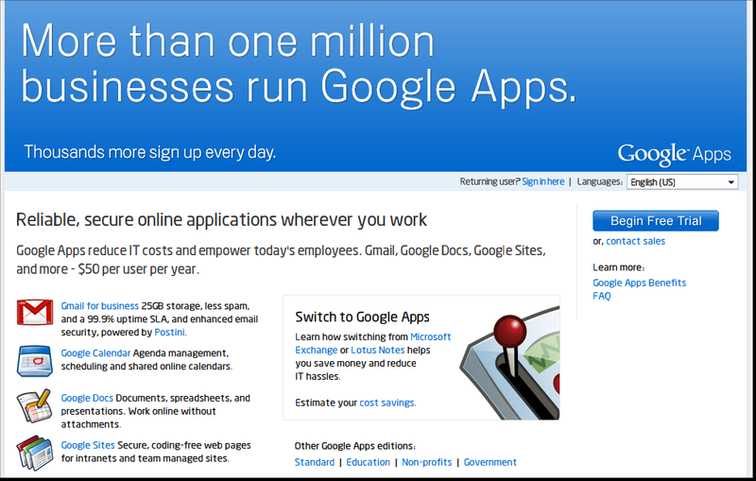Follow the Postini link

click(169, 332)
